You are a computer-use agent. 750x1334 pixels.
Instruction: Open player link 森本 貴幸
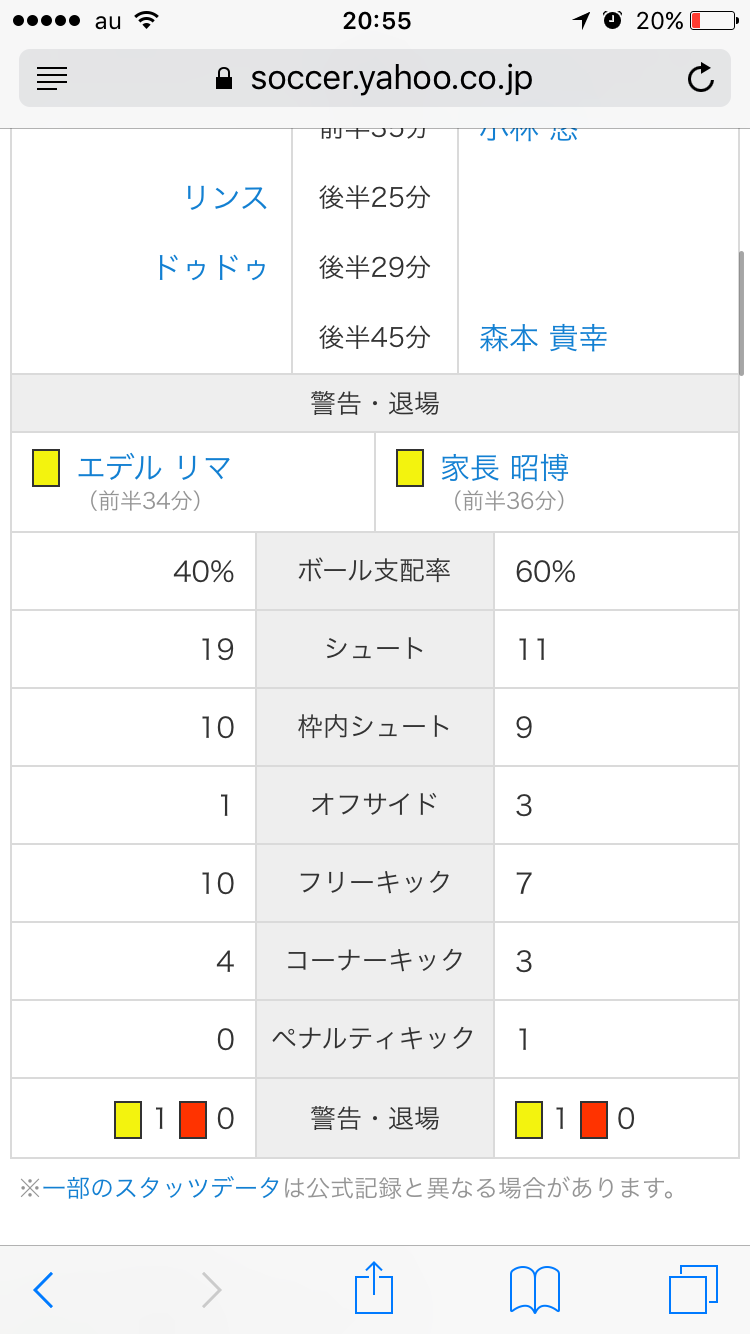[543, 337]
